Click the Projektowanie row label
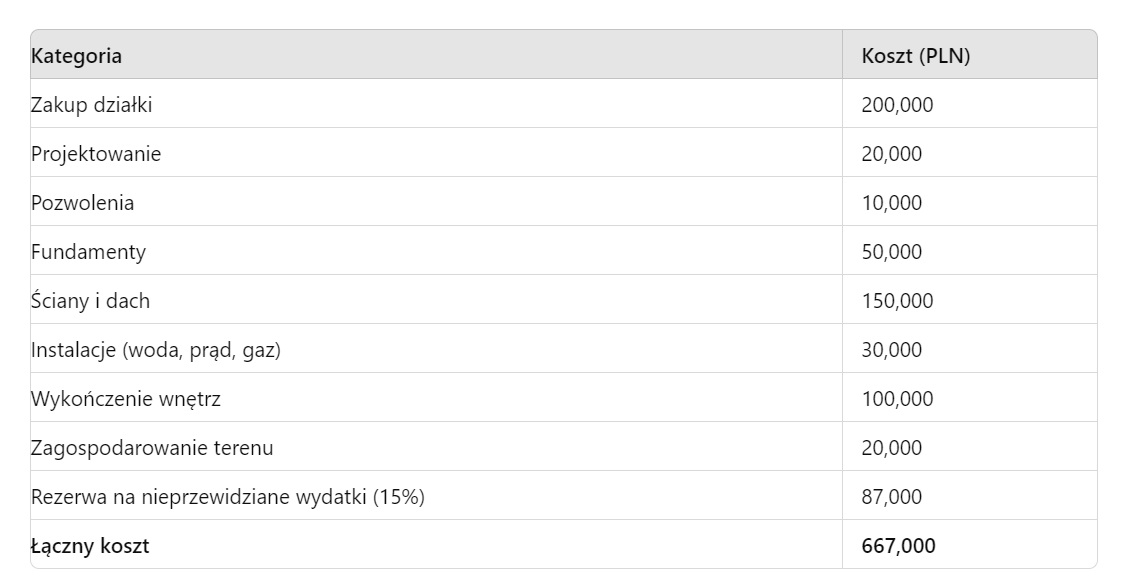 click(x=96, y=154)
